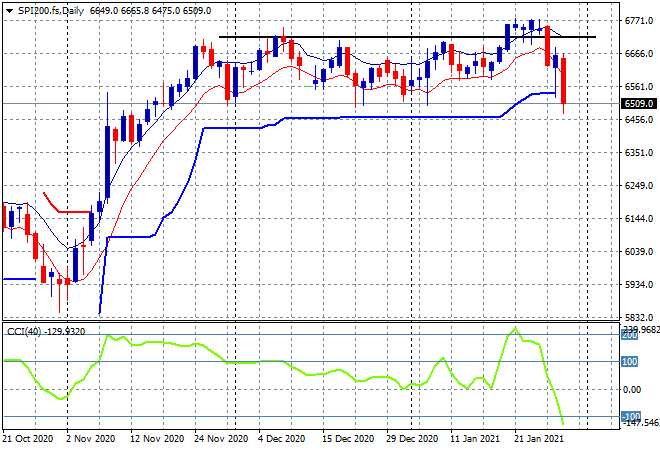This screenshot has width=660, height=450.
Task: Click the 6039.0 price axis label
Action: point(639,252)
